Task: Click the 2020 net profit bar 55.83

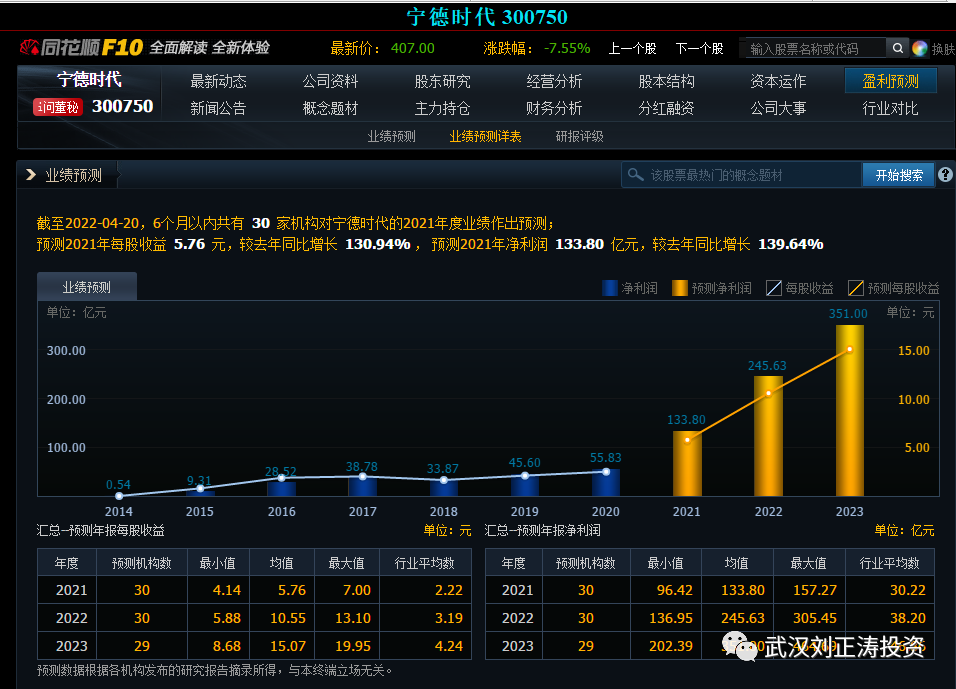Action: point(606,482)
